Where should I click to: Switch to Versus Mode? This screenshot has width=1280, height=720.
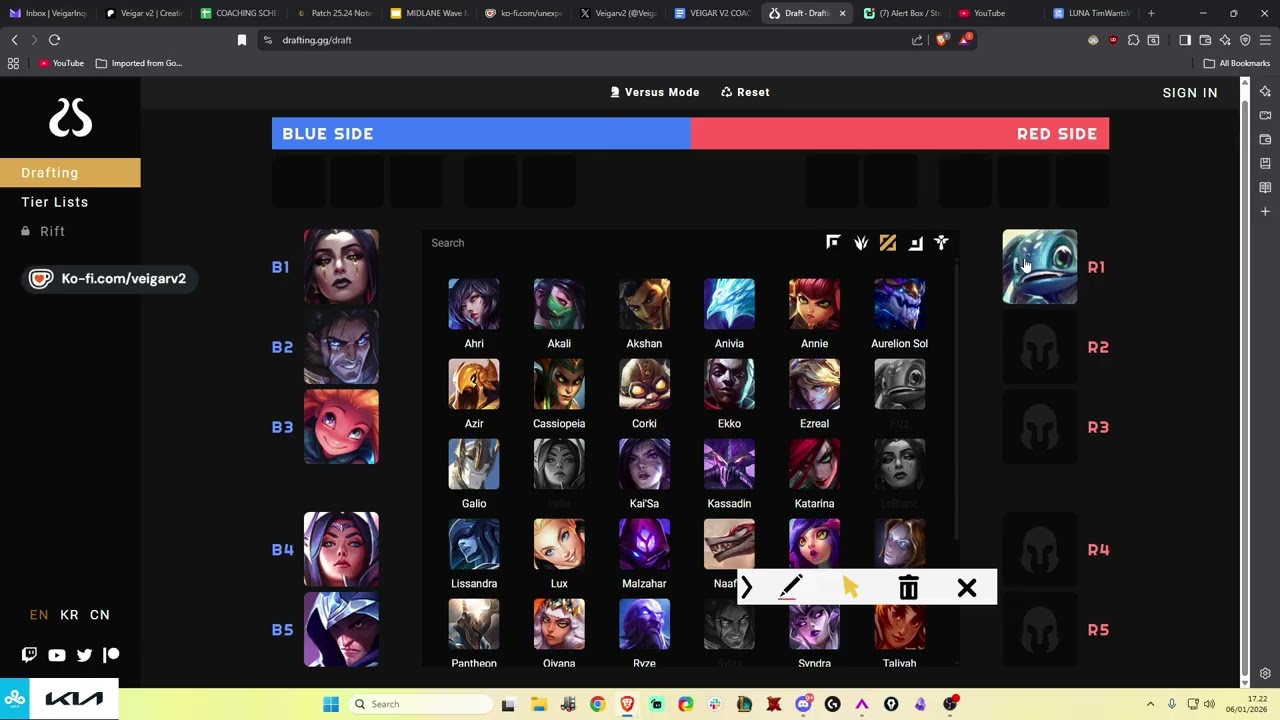pyautogui.click(x=655, y=92)
